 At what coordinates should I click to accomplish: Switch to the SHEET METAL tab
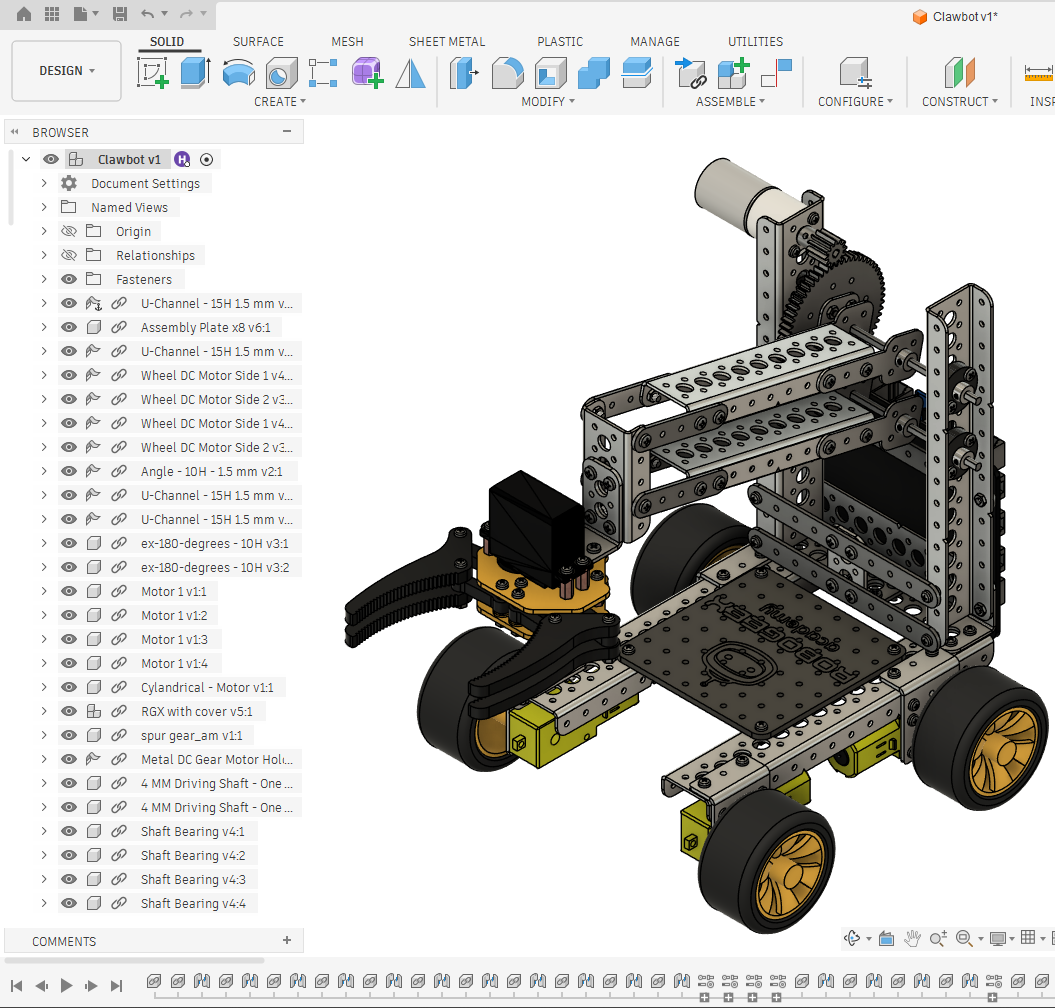[447, 42]
